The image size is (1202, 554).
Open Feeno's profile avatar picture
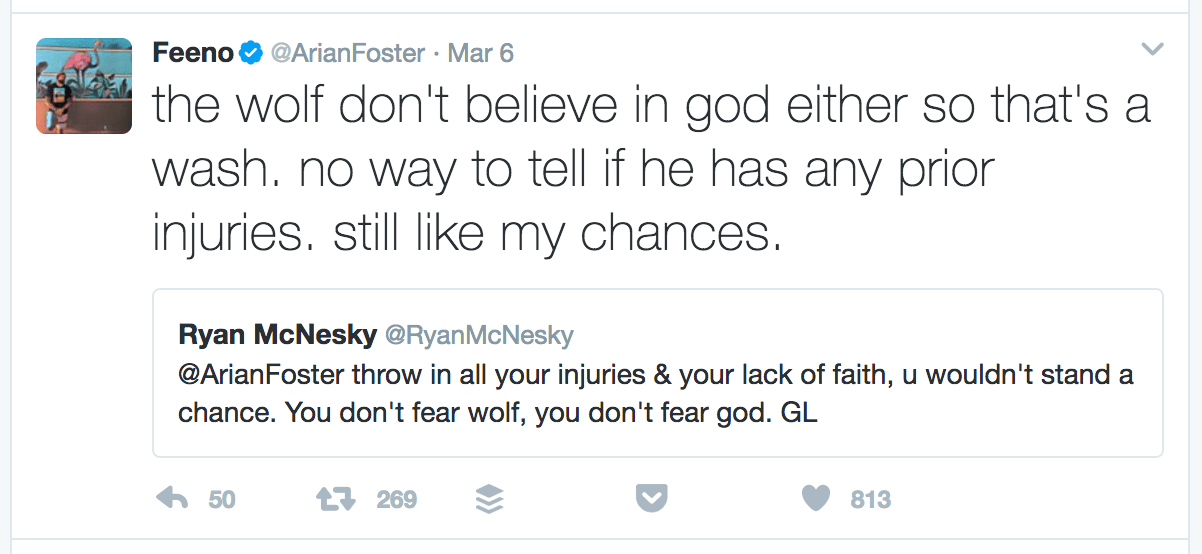84,86
